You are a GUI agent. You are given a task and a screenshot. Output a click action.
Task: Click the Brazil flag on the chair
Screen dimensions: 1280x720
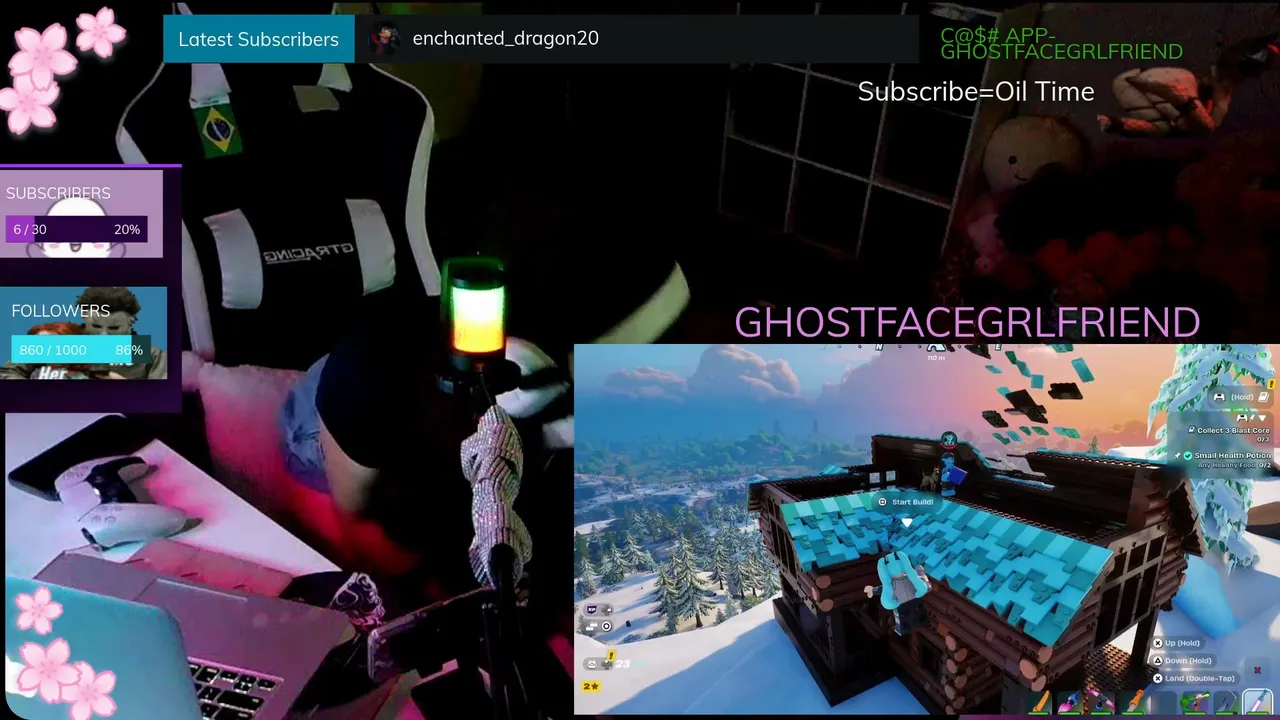(218, 130)
